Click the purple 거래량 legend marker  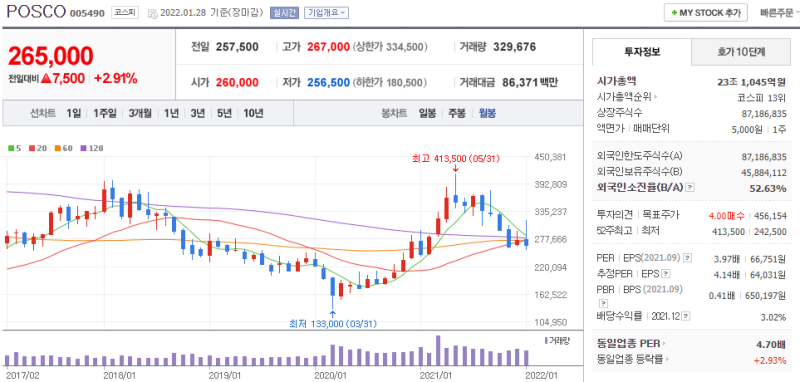click(546, 340)
